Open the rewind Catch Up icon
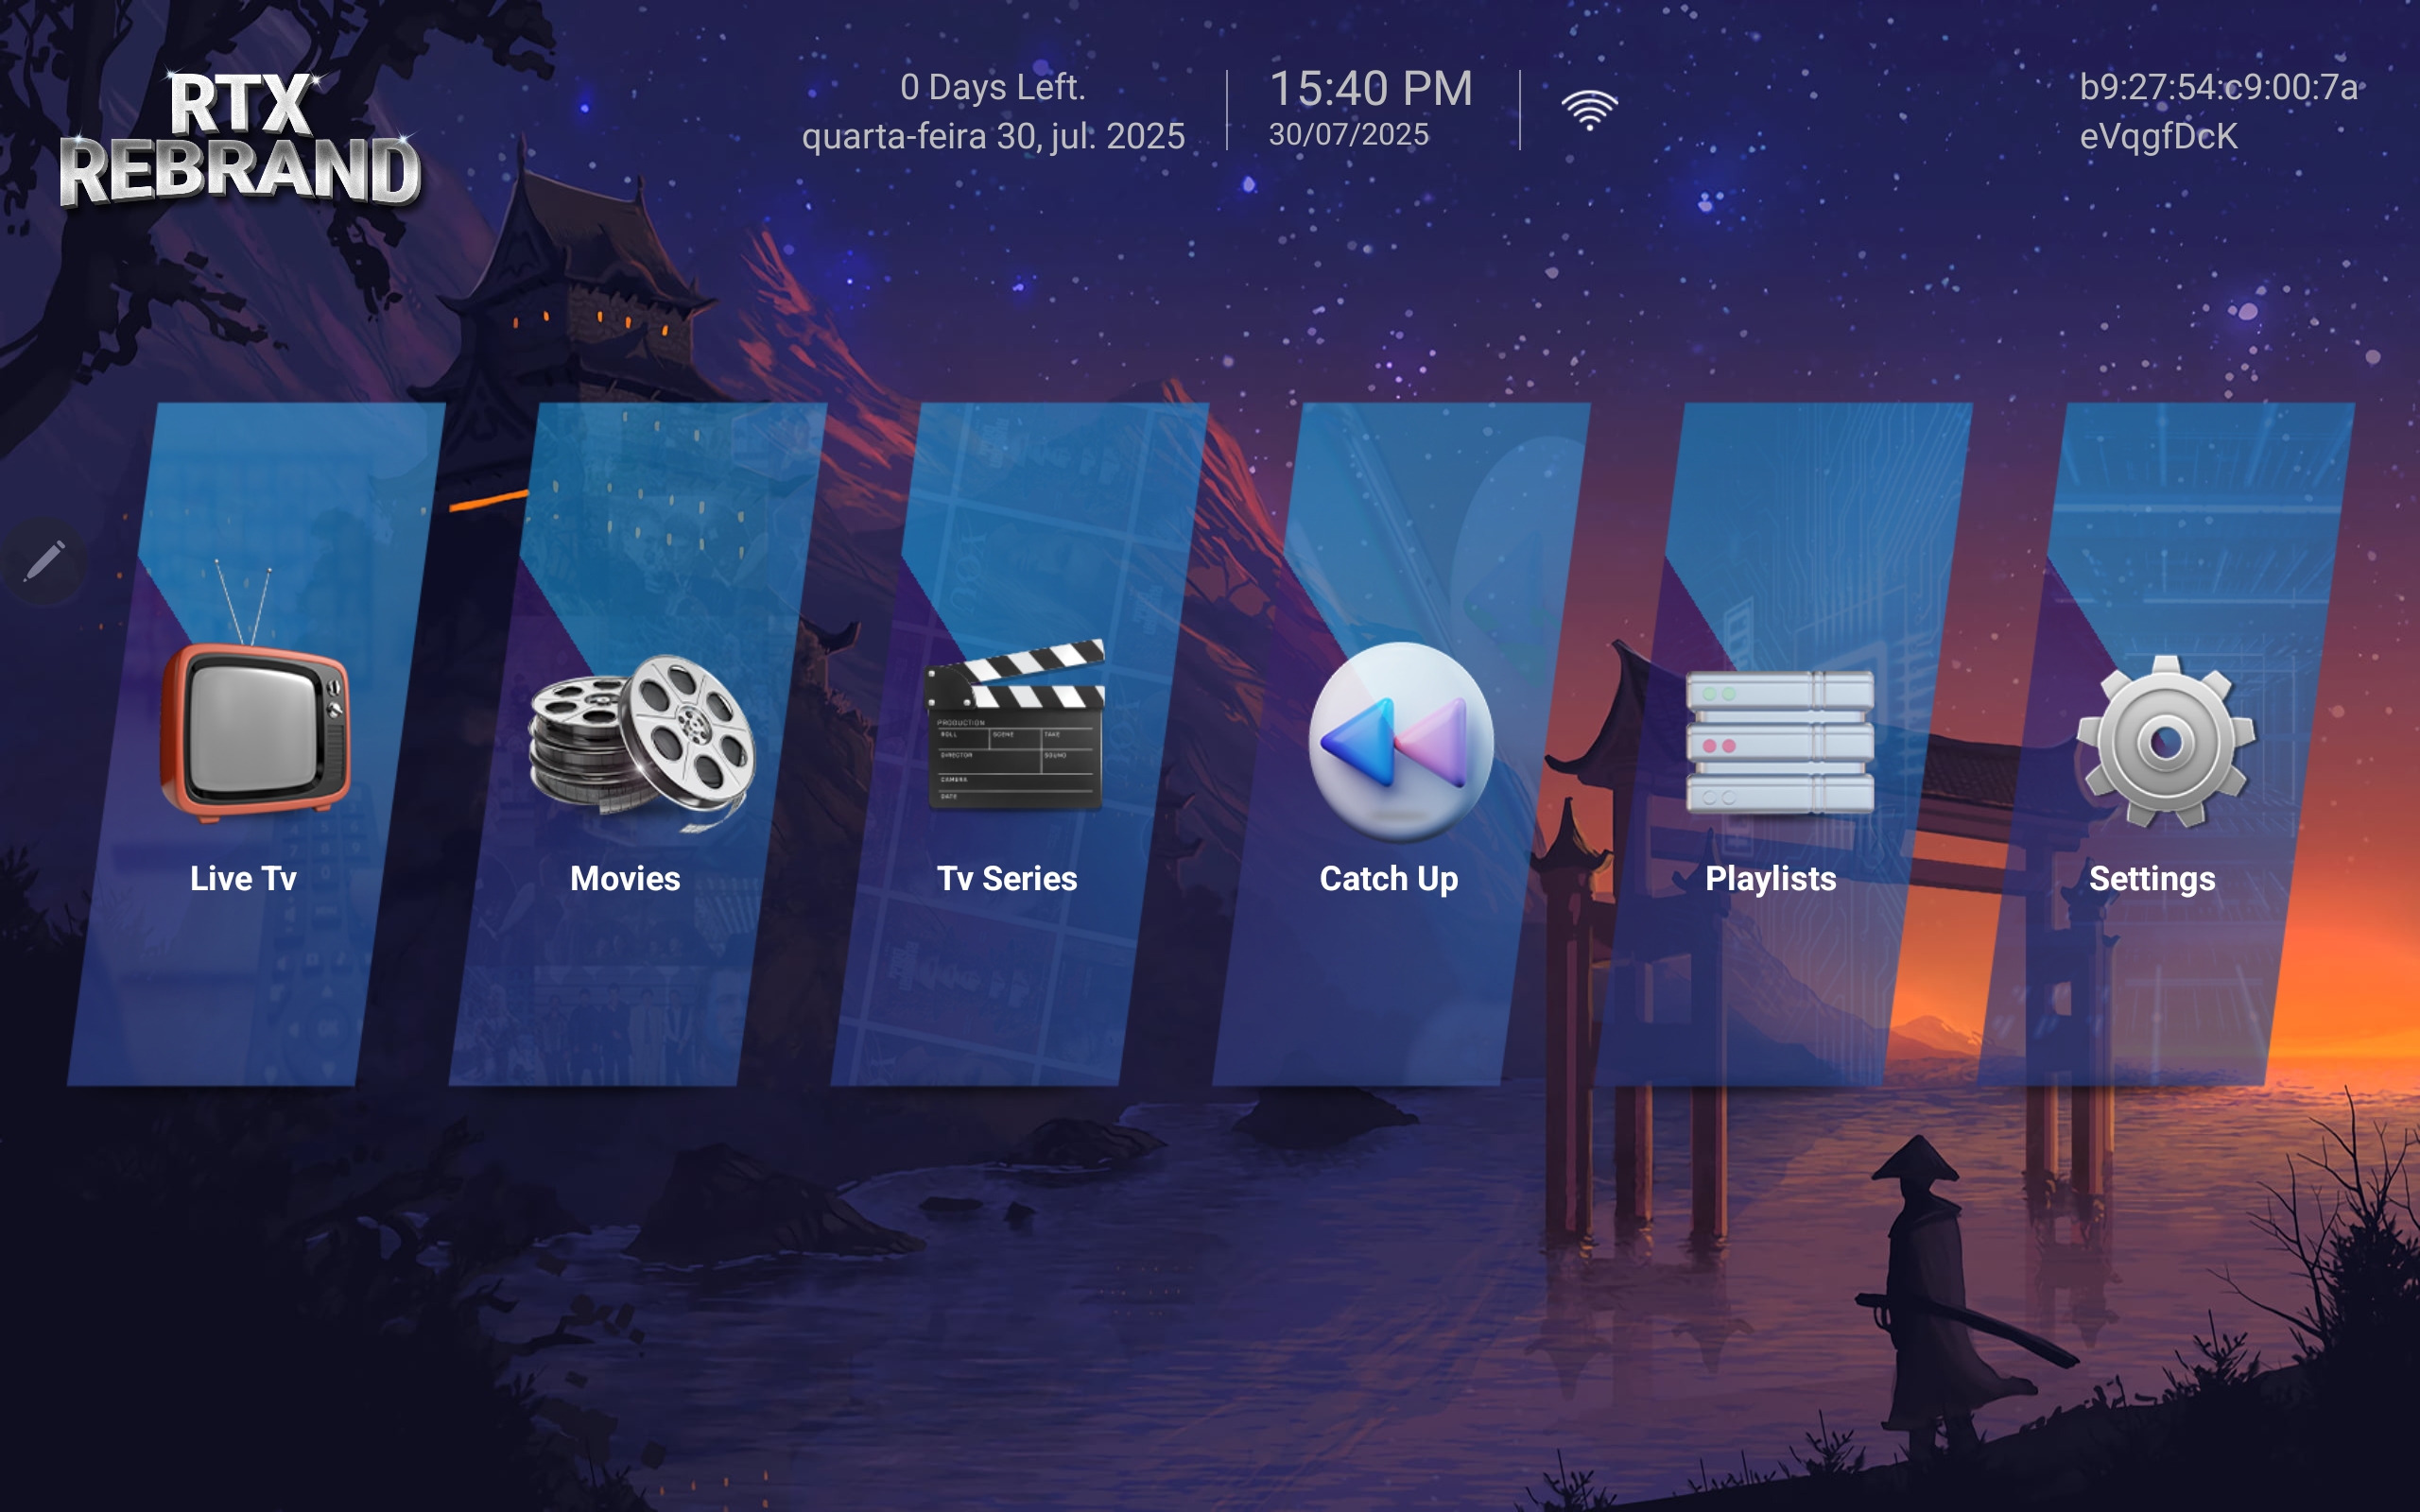The image size is (2420, 1512). [x=1400, y=741]
